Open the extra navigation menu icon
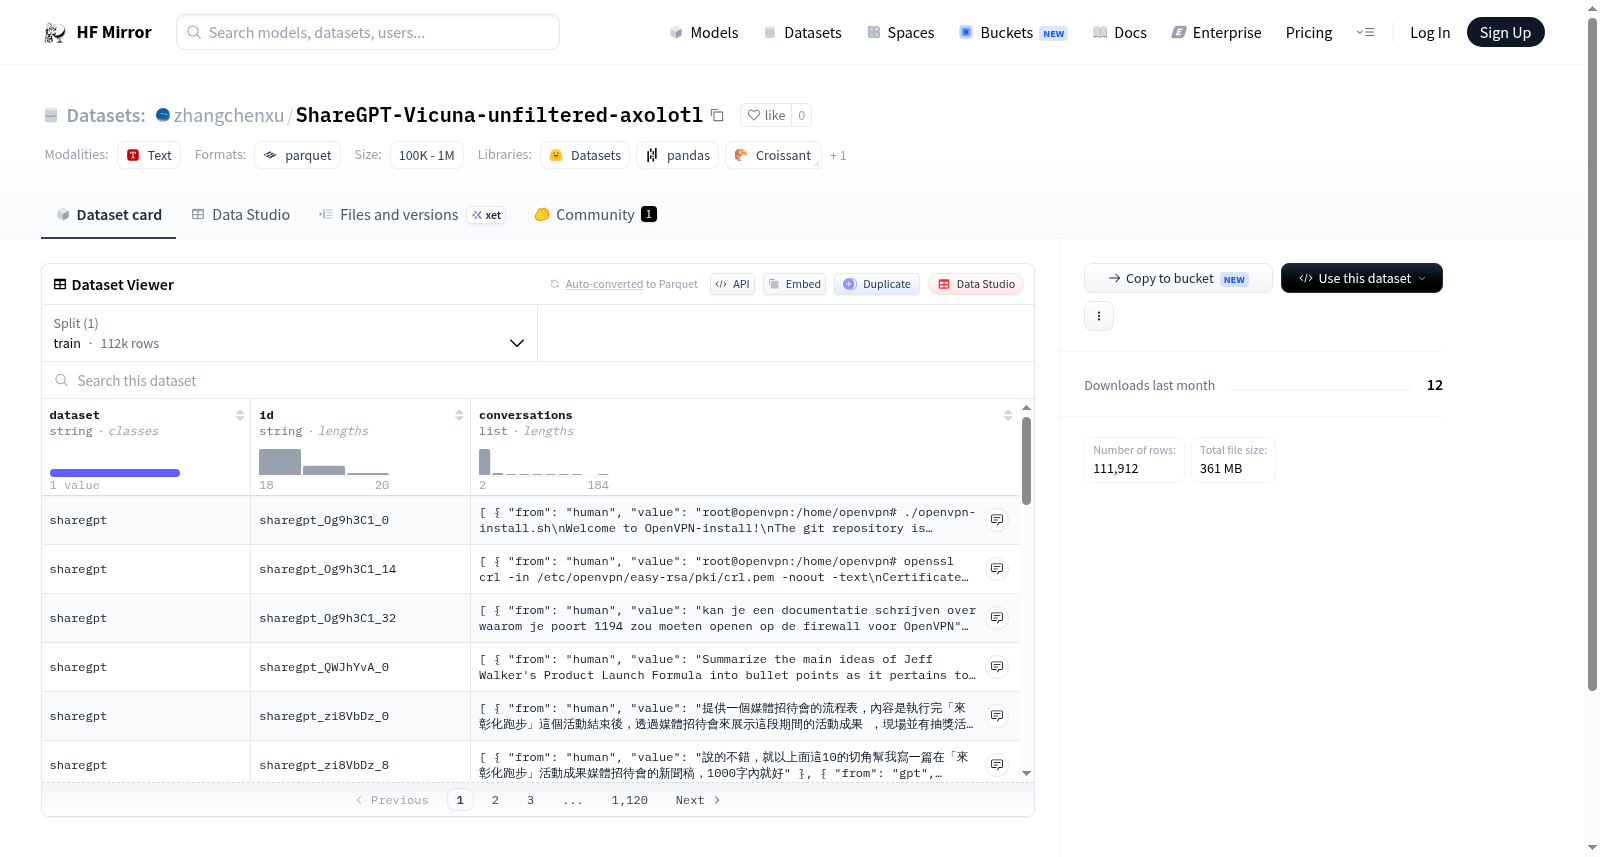The width and height of the screenshot is (1600, 857). click(1365, 33)
